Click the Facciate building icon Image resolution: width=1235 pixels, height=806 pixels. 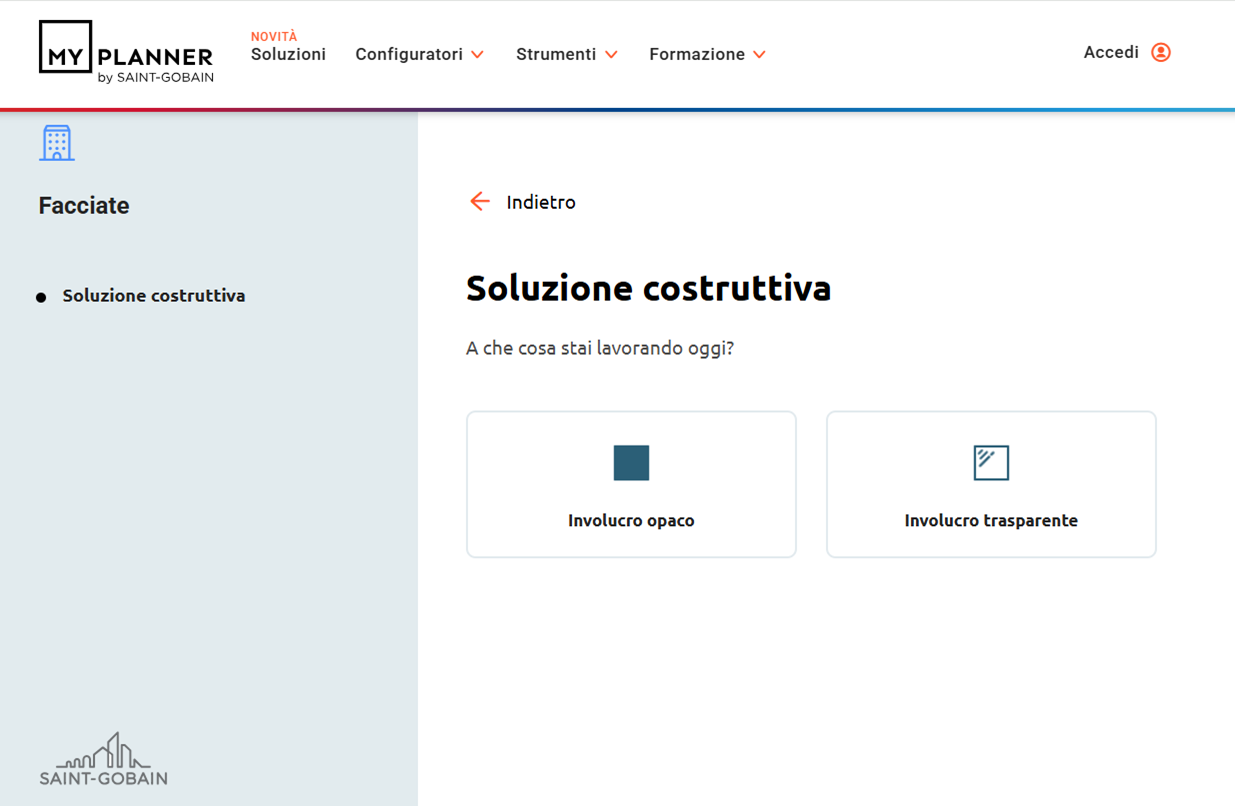(57, 143)
